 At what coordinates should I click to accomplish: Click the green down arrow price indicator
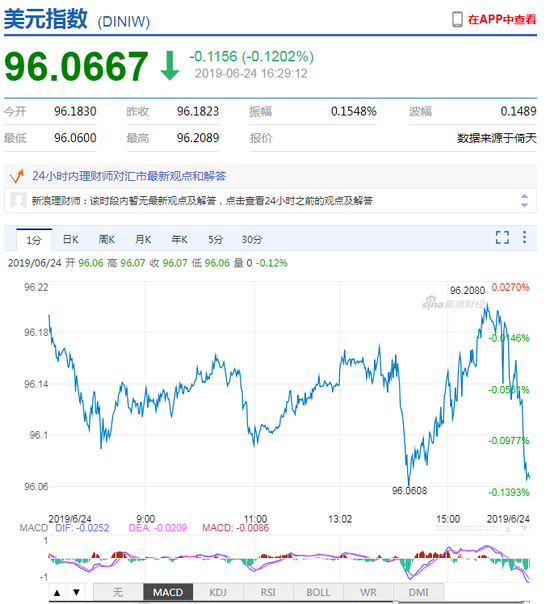coord(169,66)
